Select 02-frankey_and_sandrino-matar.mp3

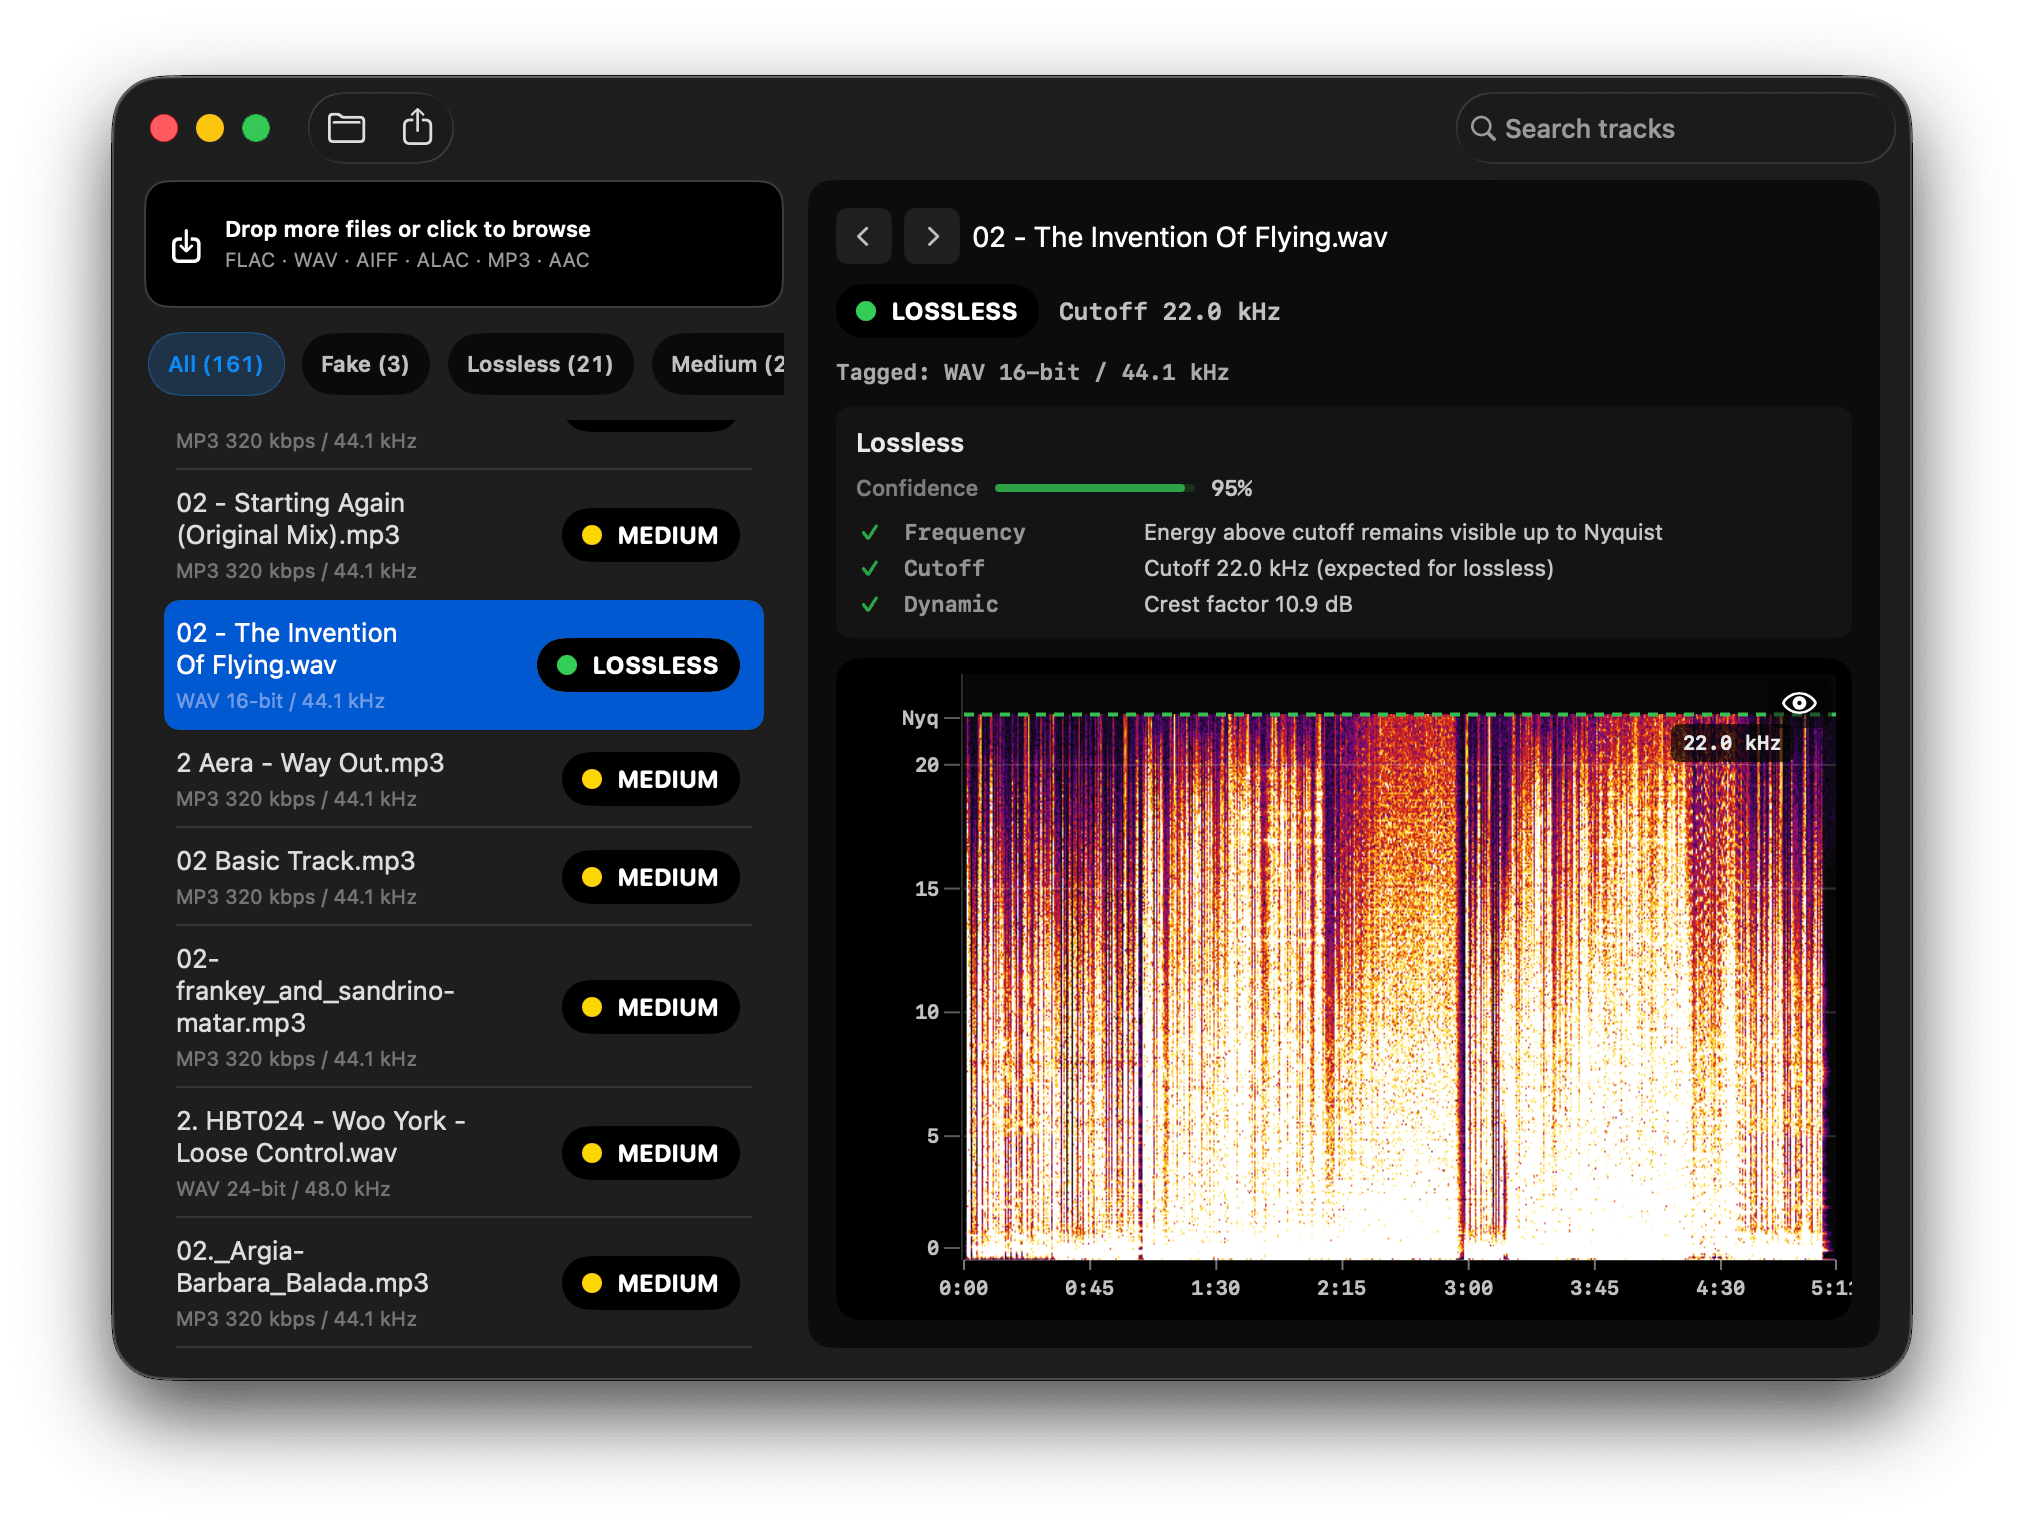point(464,1007)
